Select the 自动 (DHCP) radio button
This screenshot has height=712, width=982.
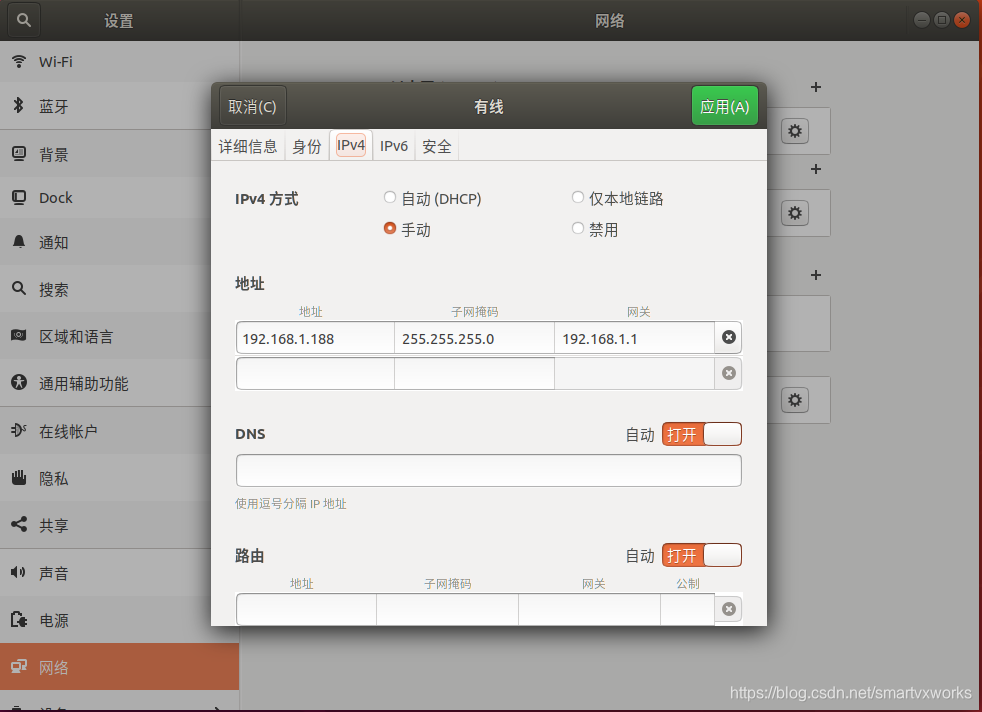(x=389, y=197)
